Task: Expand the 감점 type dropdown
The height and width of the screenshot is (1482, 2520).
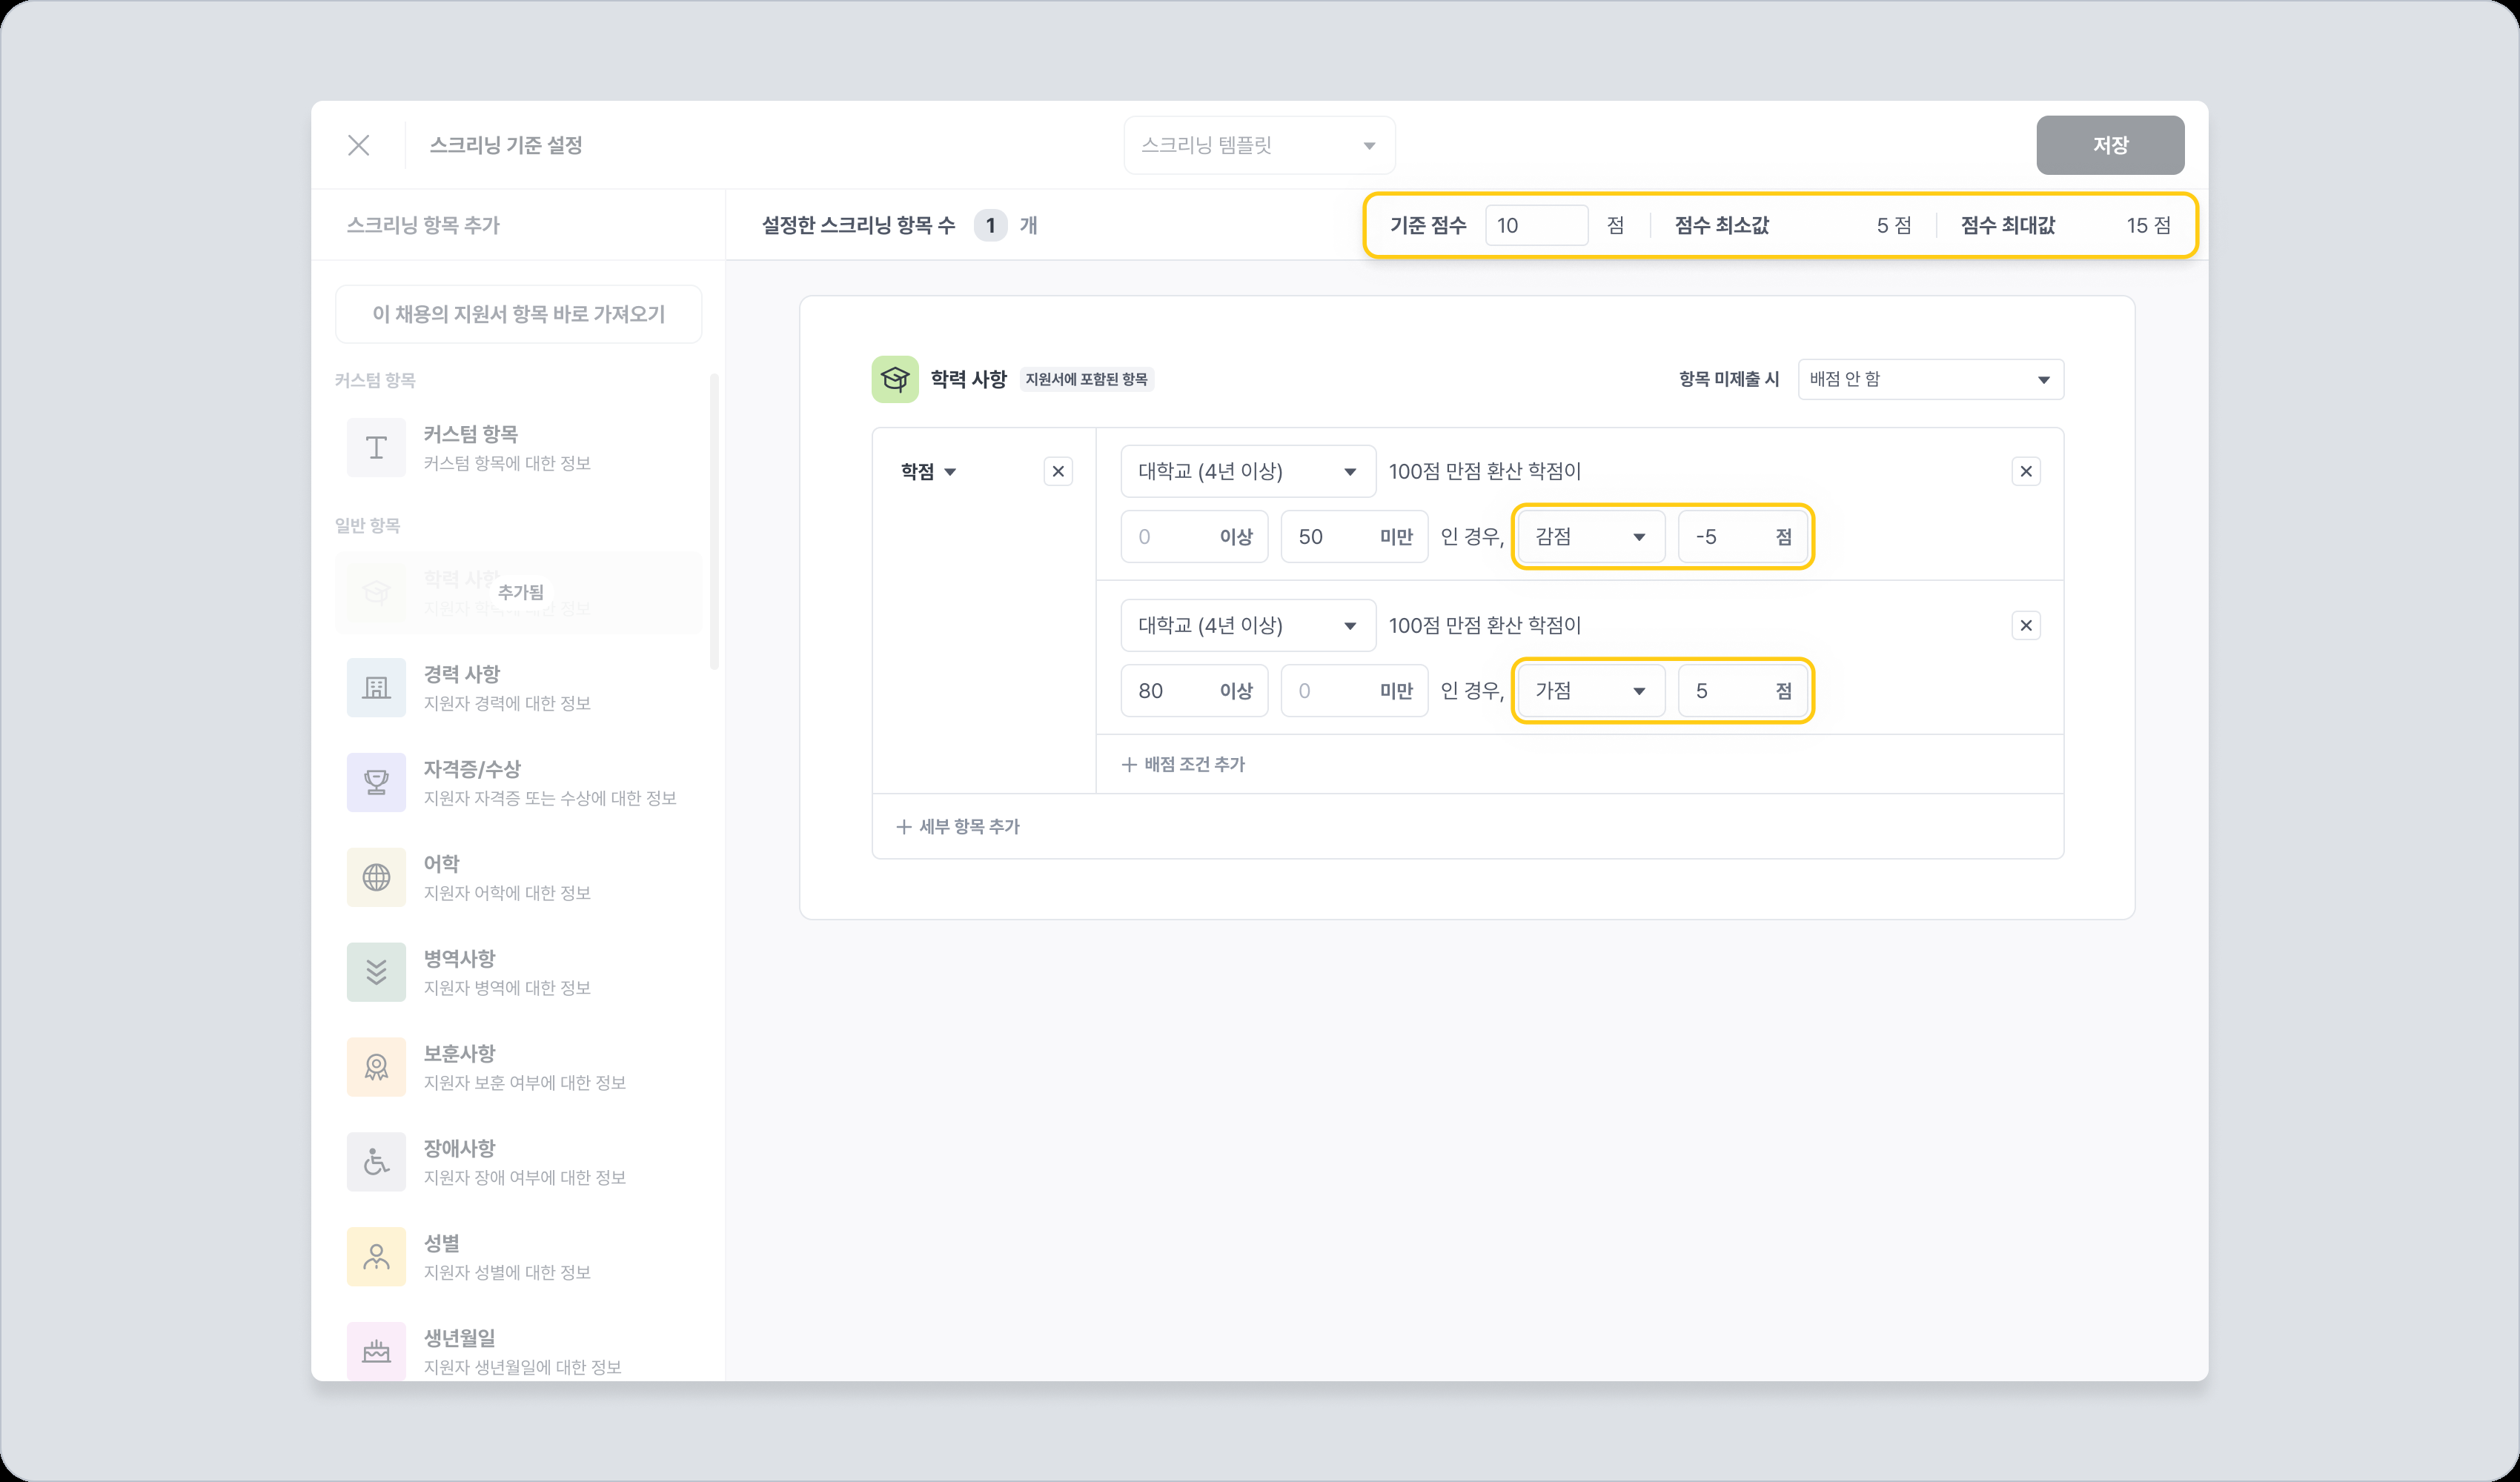Action: pos(1590,537)
